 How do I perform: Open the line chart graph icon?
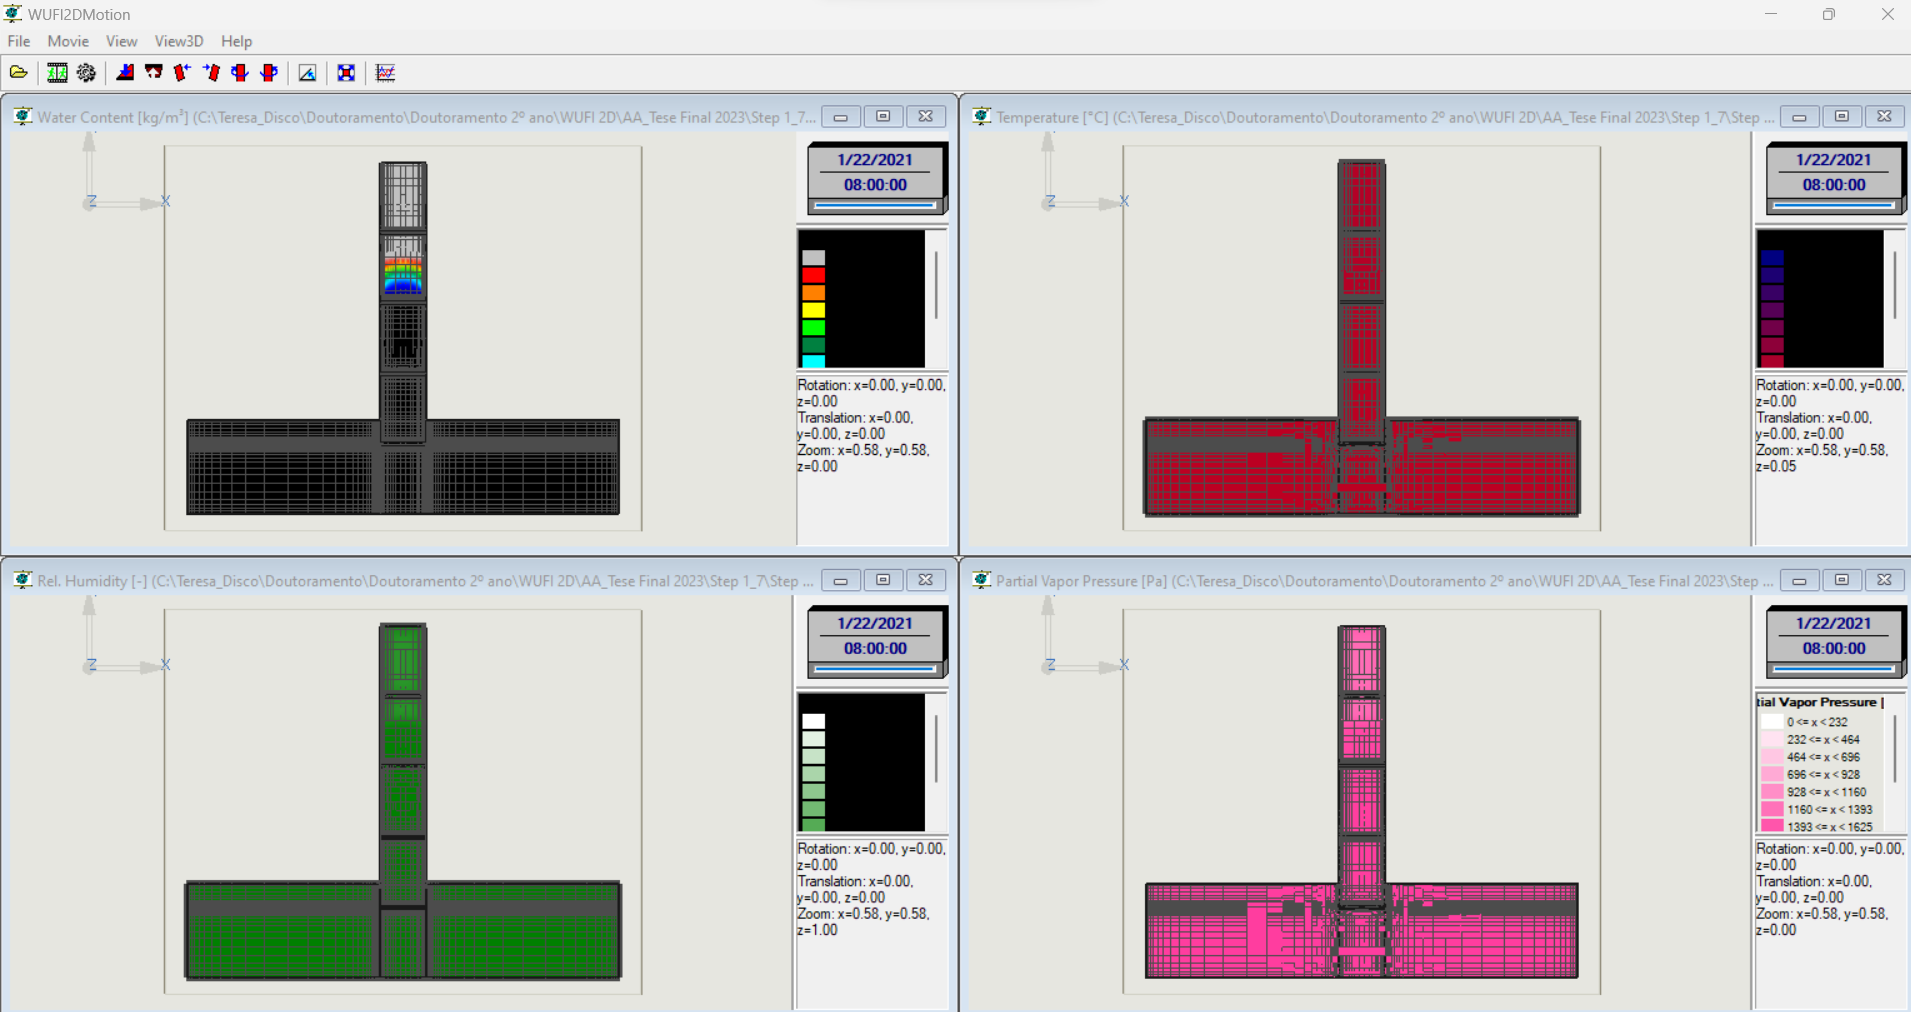(x=385, y=72)
